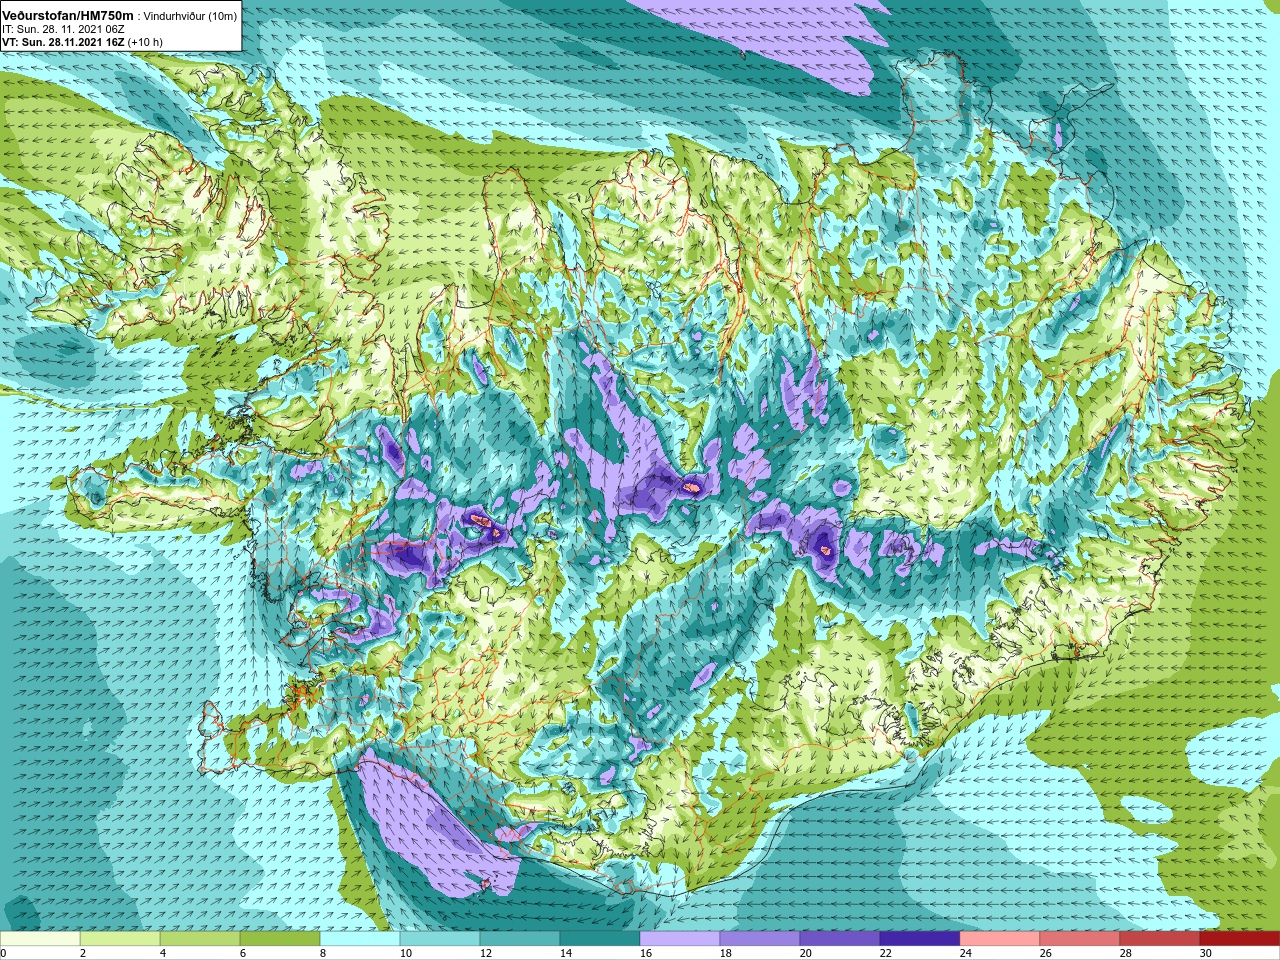
Task: Click the legend value label 30
Action: coord(1206,953)
